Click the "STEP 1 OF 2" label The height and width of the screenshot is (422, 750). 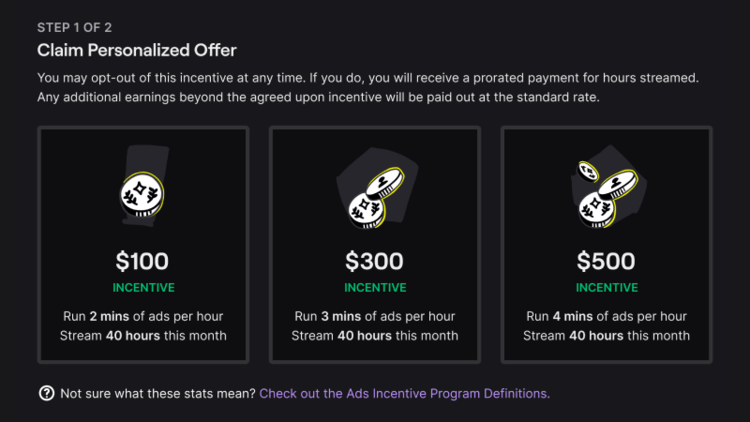click(x=79, y=26)
